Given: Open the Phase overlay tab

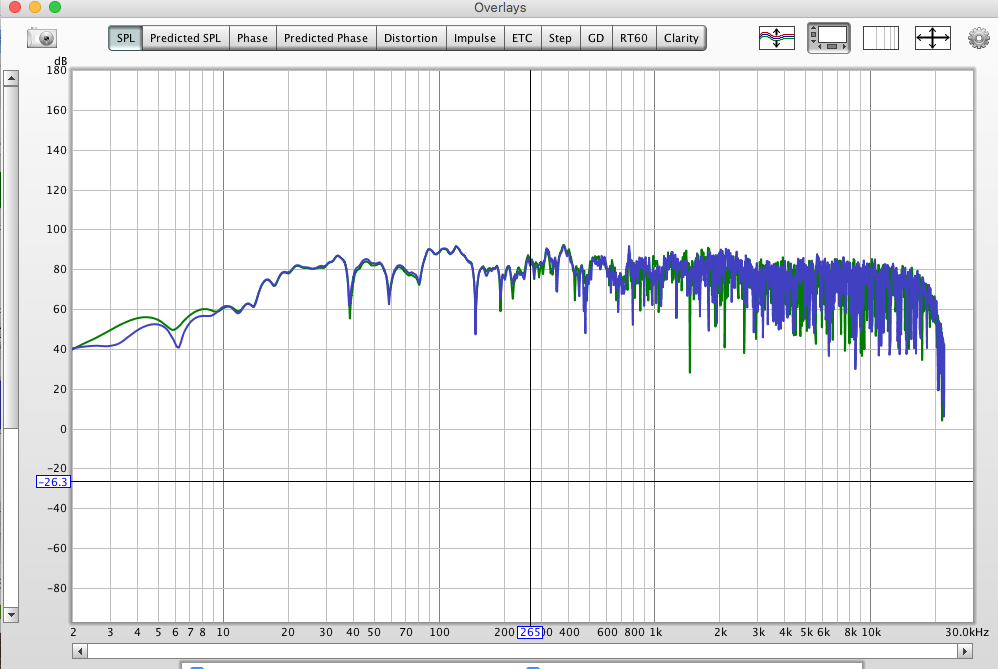Looking at the screenshot, I should (x=252, y=38).
